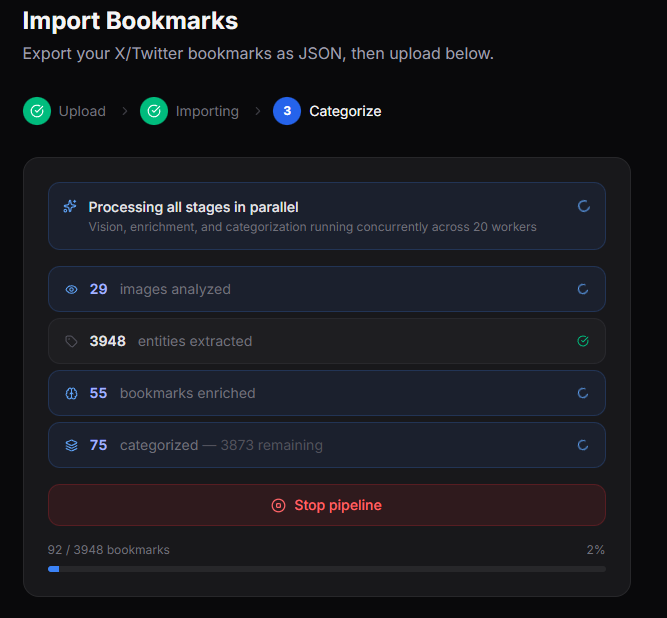667x618 pixels.
Task: Open the Importing step label
Action: pyautogui.click(x=207, y=111)
